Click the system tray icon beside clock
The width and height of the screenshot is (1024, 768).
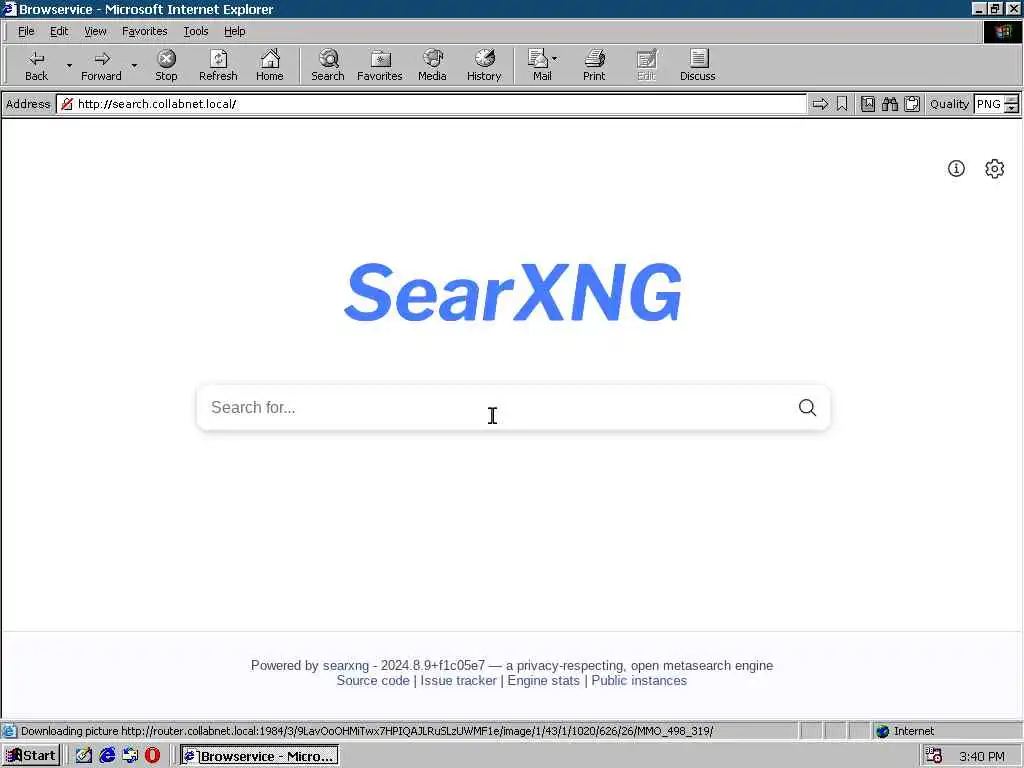(934, 756)
